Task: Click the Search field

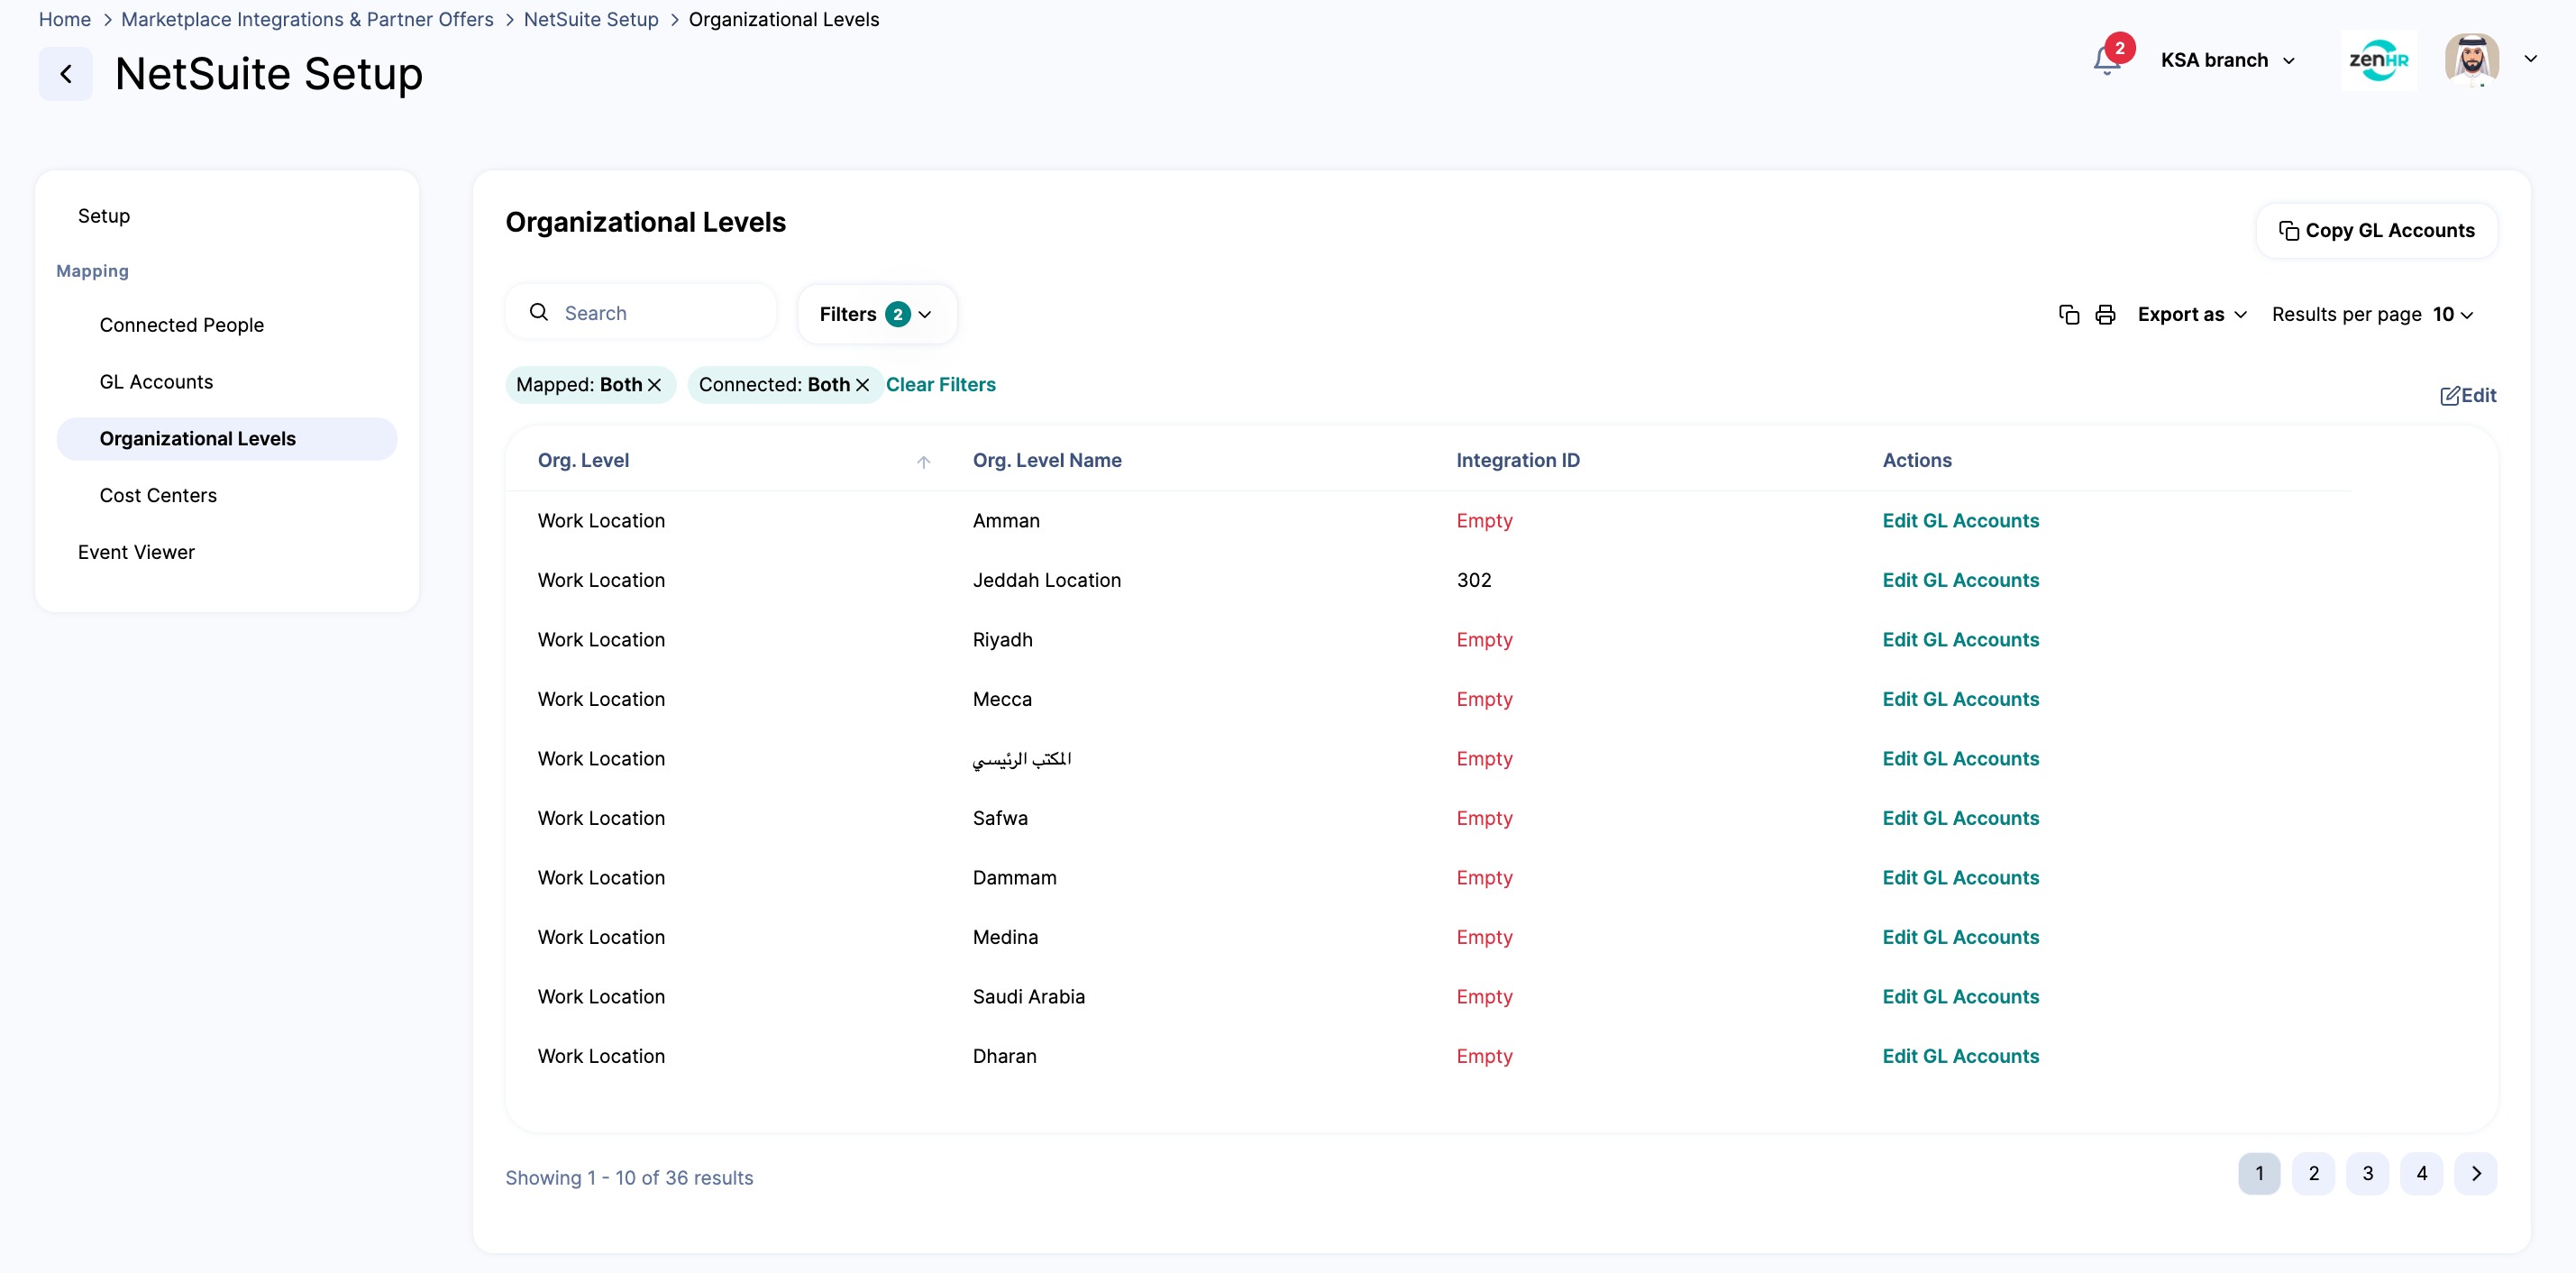Action: point(641,313)
